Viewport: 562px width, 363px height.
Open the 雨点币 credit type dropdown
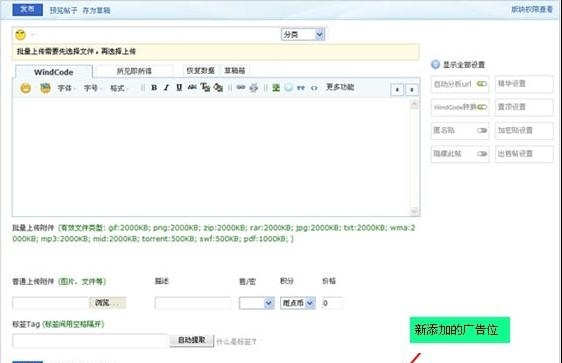298,303
